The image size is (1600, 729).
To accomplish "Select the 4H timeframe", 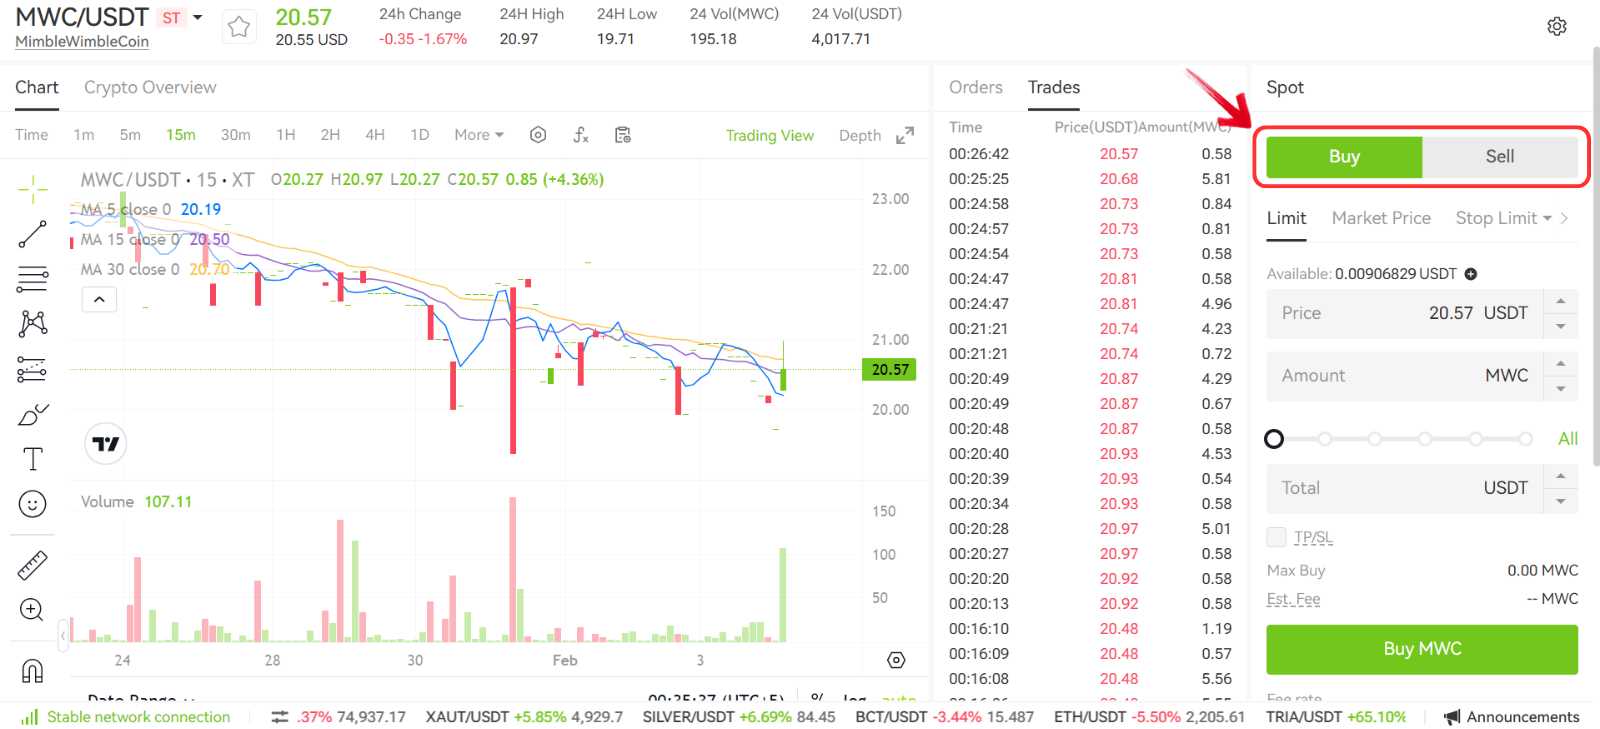I will (375, 135).
